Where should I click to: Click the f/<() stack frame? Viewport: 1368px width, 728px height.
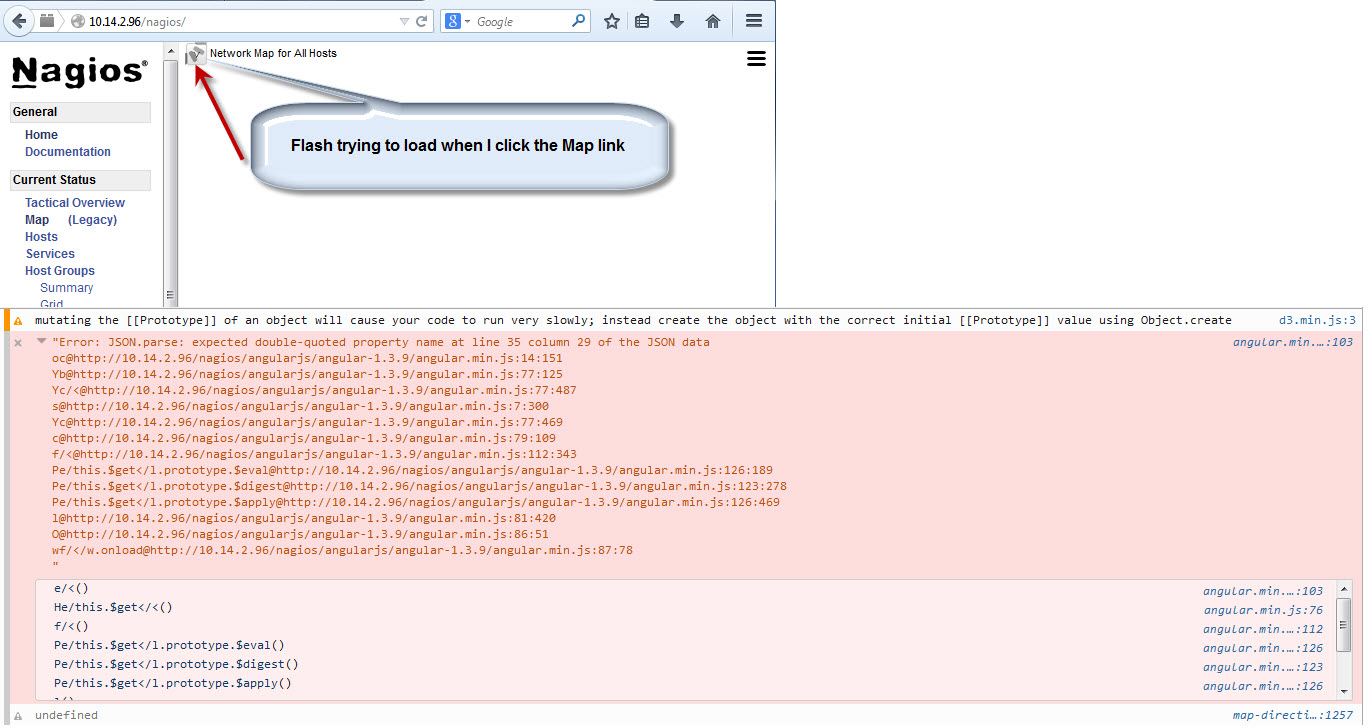pyautogui.click(x=71, y=626)
